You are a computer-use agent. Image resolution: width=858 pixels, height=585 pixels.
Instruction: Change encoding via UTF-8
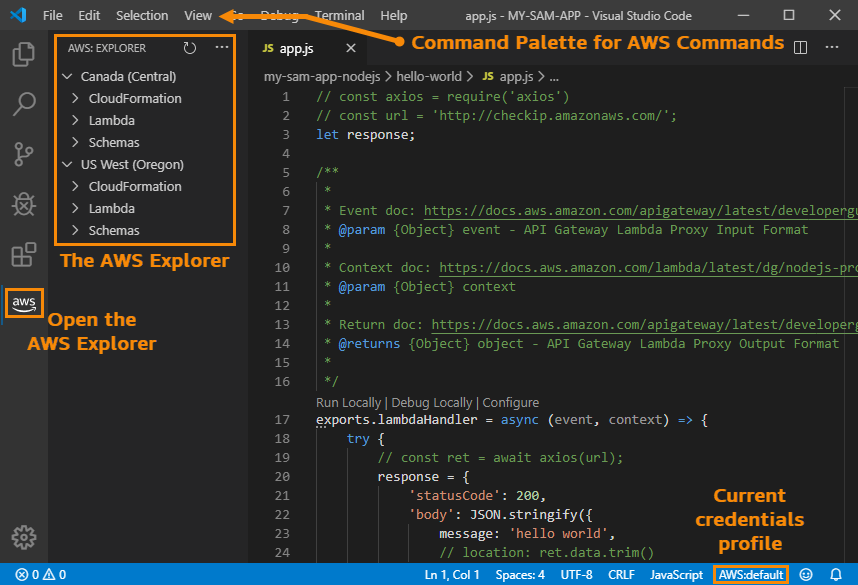tap(576, 575)
